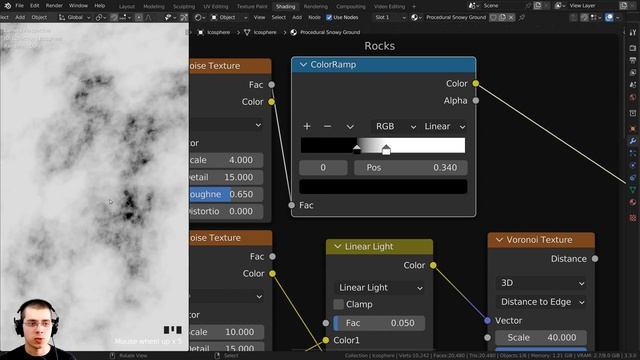
Task: Open the RGB color mode dropdown
Action: 395,127
